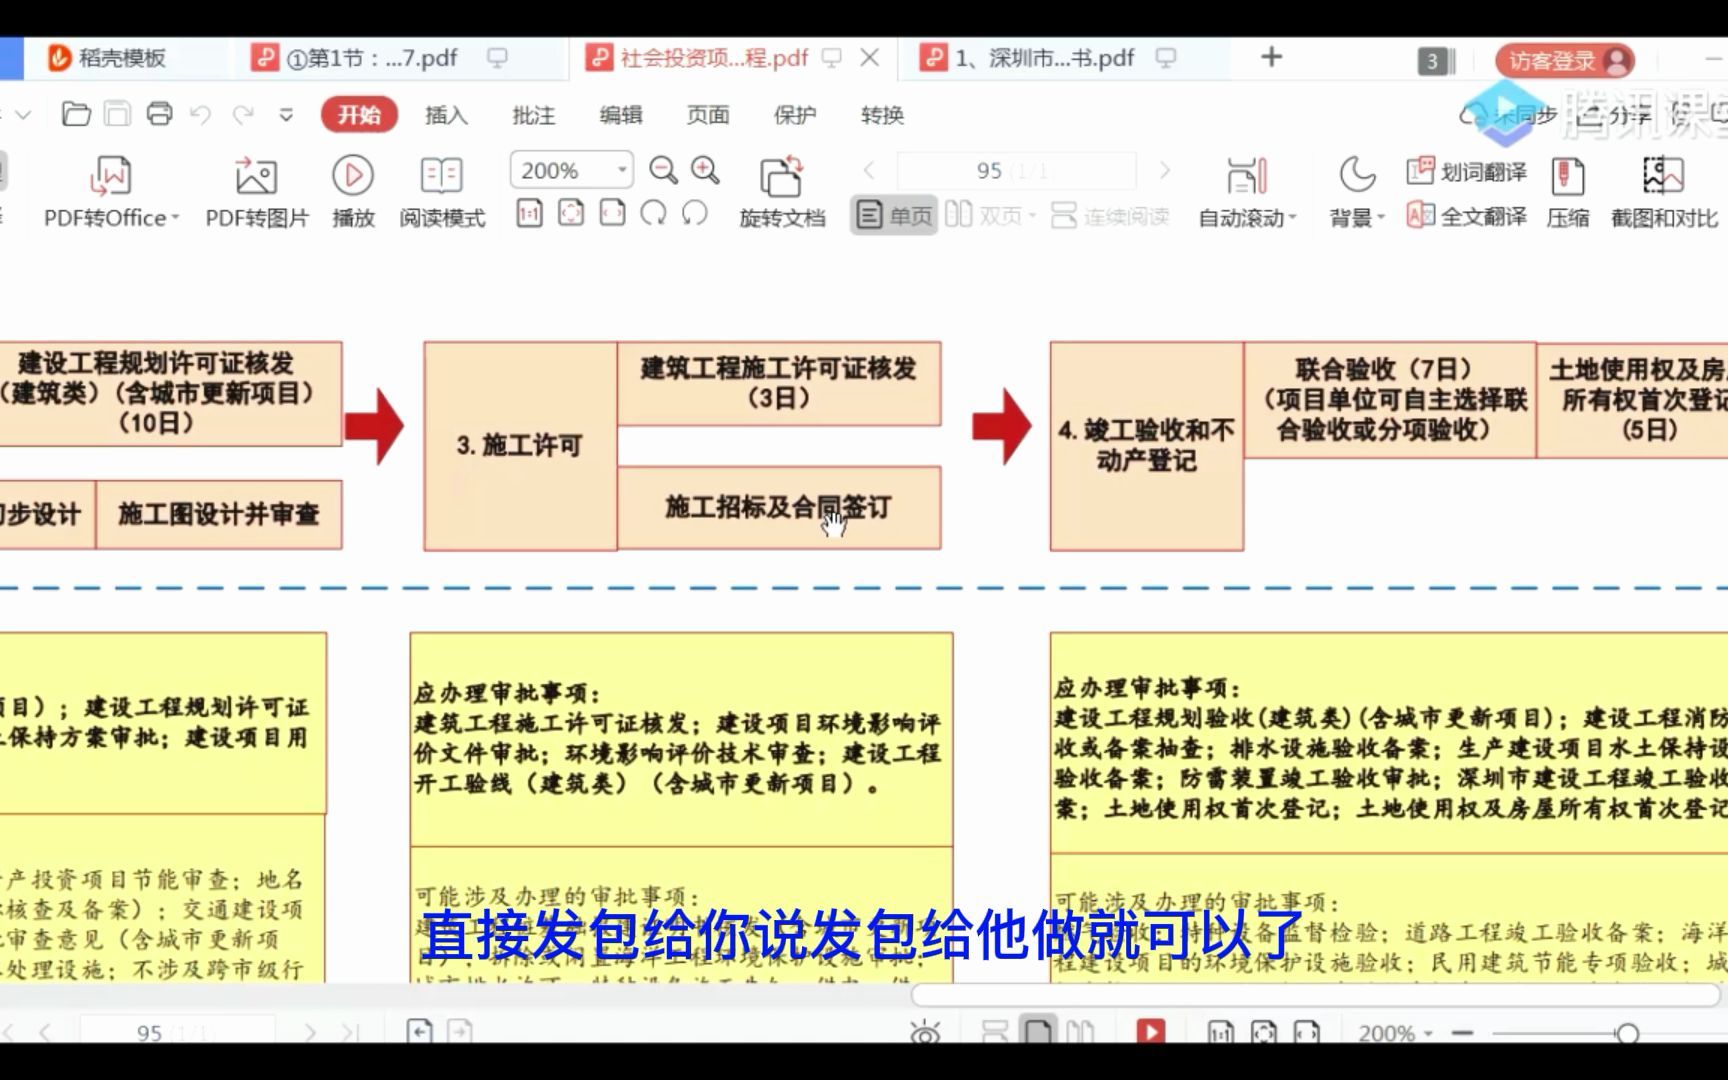Toggle 连续阅读 continuous reading
Screen dimensions: 1728x1080
click(x=1110, y=215)
